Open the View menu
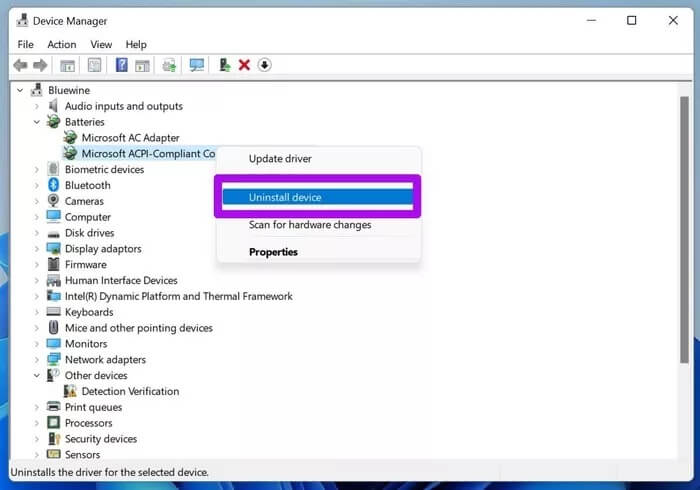 pos(101,44)
